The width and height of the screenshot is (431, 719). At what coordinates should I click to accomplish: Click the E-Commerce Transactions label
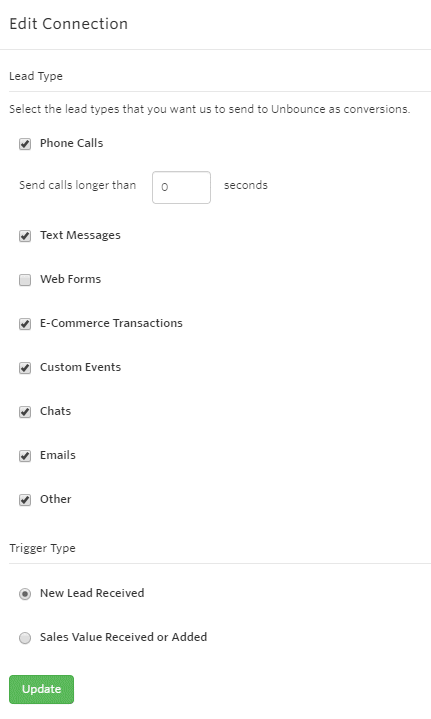(111, 323)
